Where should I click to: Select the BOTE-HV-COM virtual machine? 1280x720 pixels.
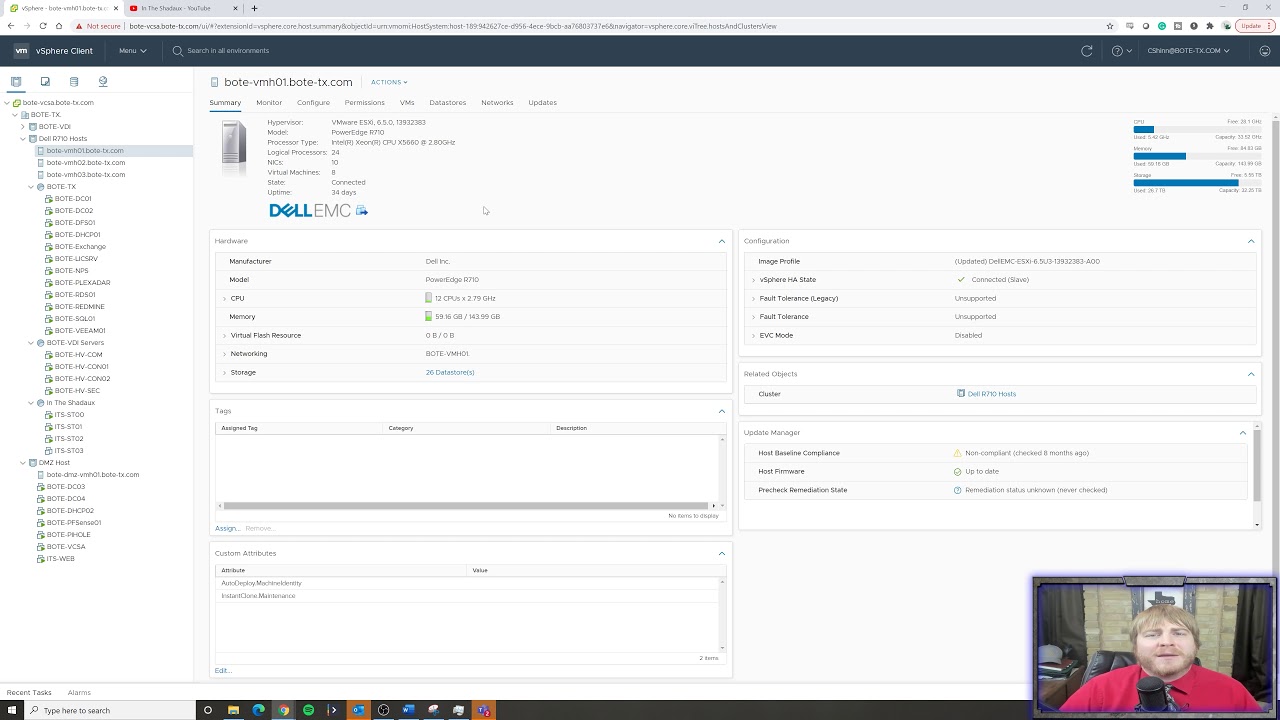tap(78, 355)
